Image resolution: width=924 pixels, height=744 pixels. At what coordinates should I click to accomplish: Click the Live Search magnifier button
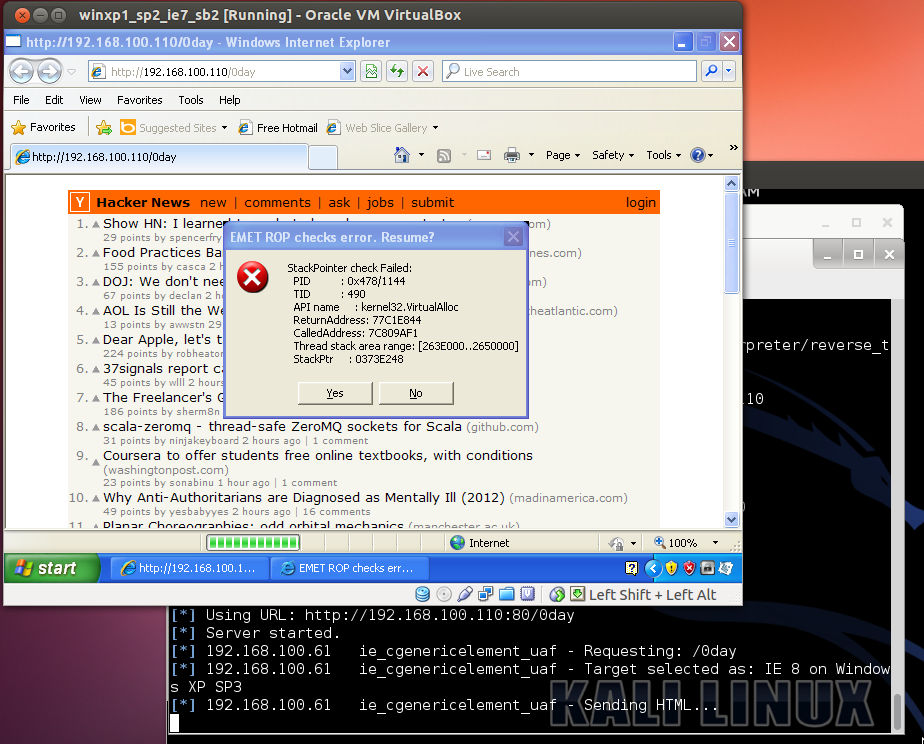[x=711, y=71]
